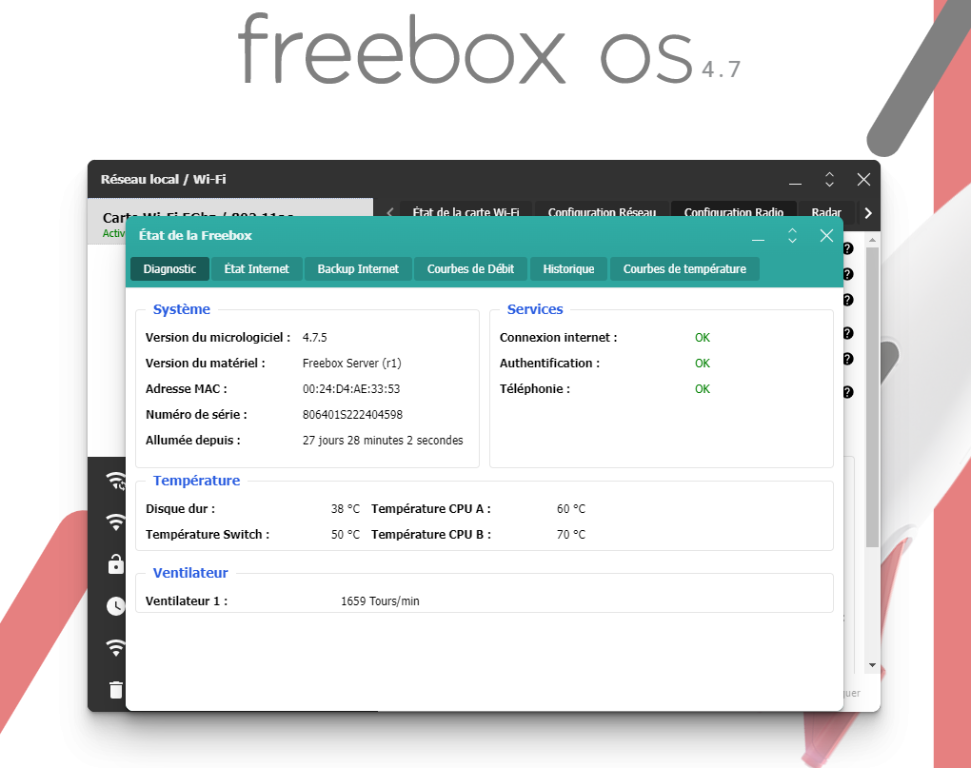971x768 pixels.
Task: View the Courbes de Débit tab
Action: pyautogui.click(x=471, y=269)
